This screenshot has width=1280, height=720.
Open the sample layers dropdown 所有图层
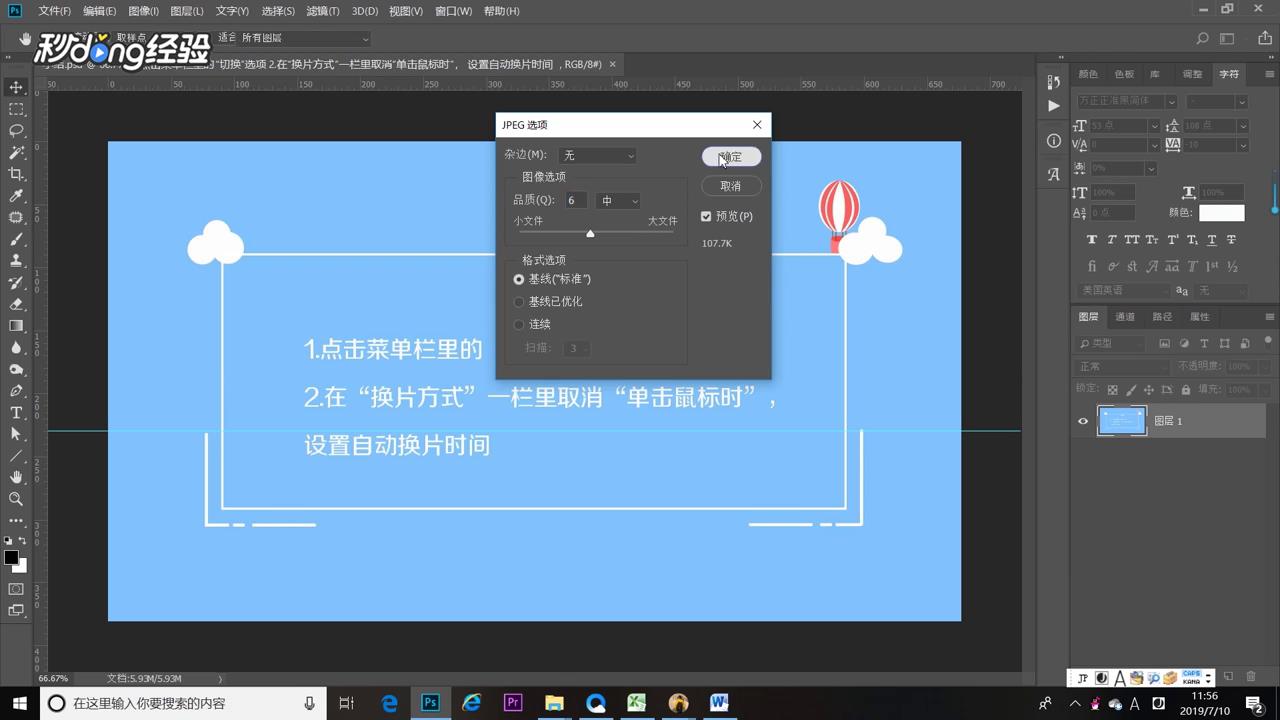tap(304, 38)
